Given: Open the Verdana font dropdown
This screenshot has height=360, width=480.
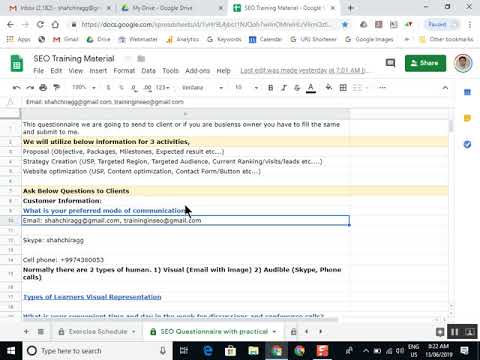Looking at the screenshot, I should [202, 88].
